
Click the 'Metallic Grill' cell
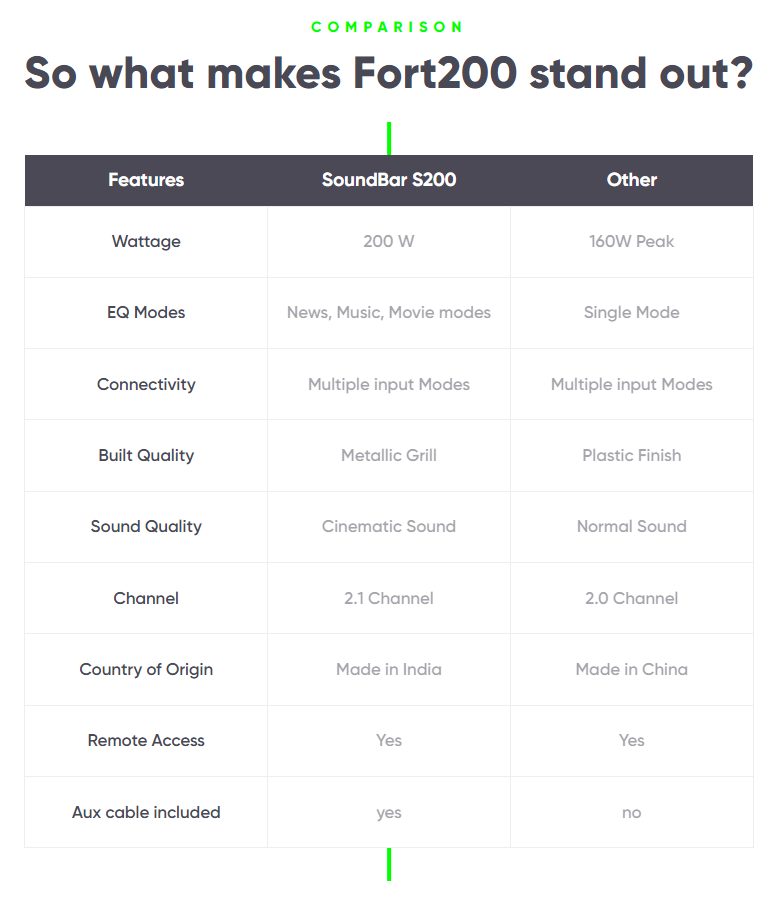[389, 455]
